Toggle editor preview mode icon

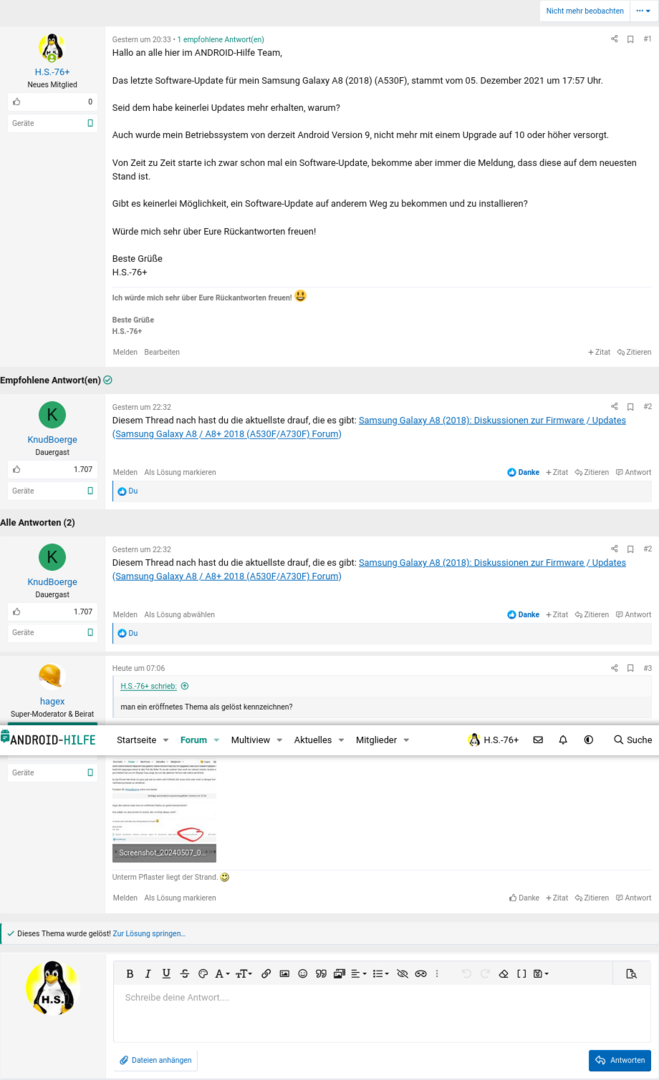(x=630, y=973)
